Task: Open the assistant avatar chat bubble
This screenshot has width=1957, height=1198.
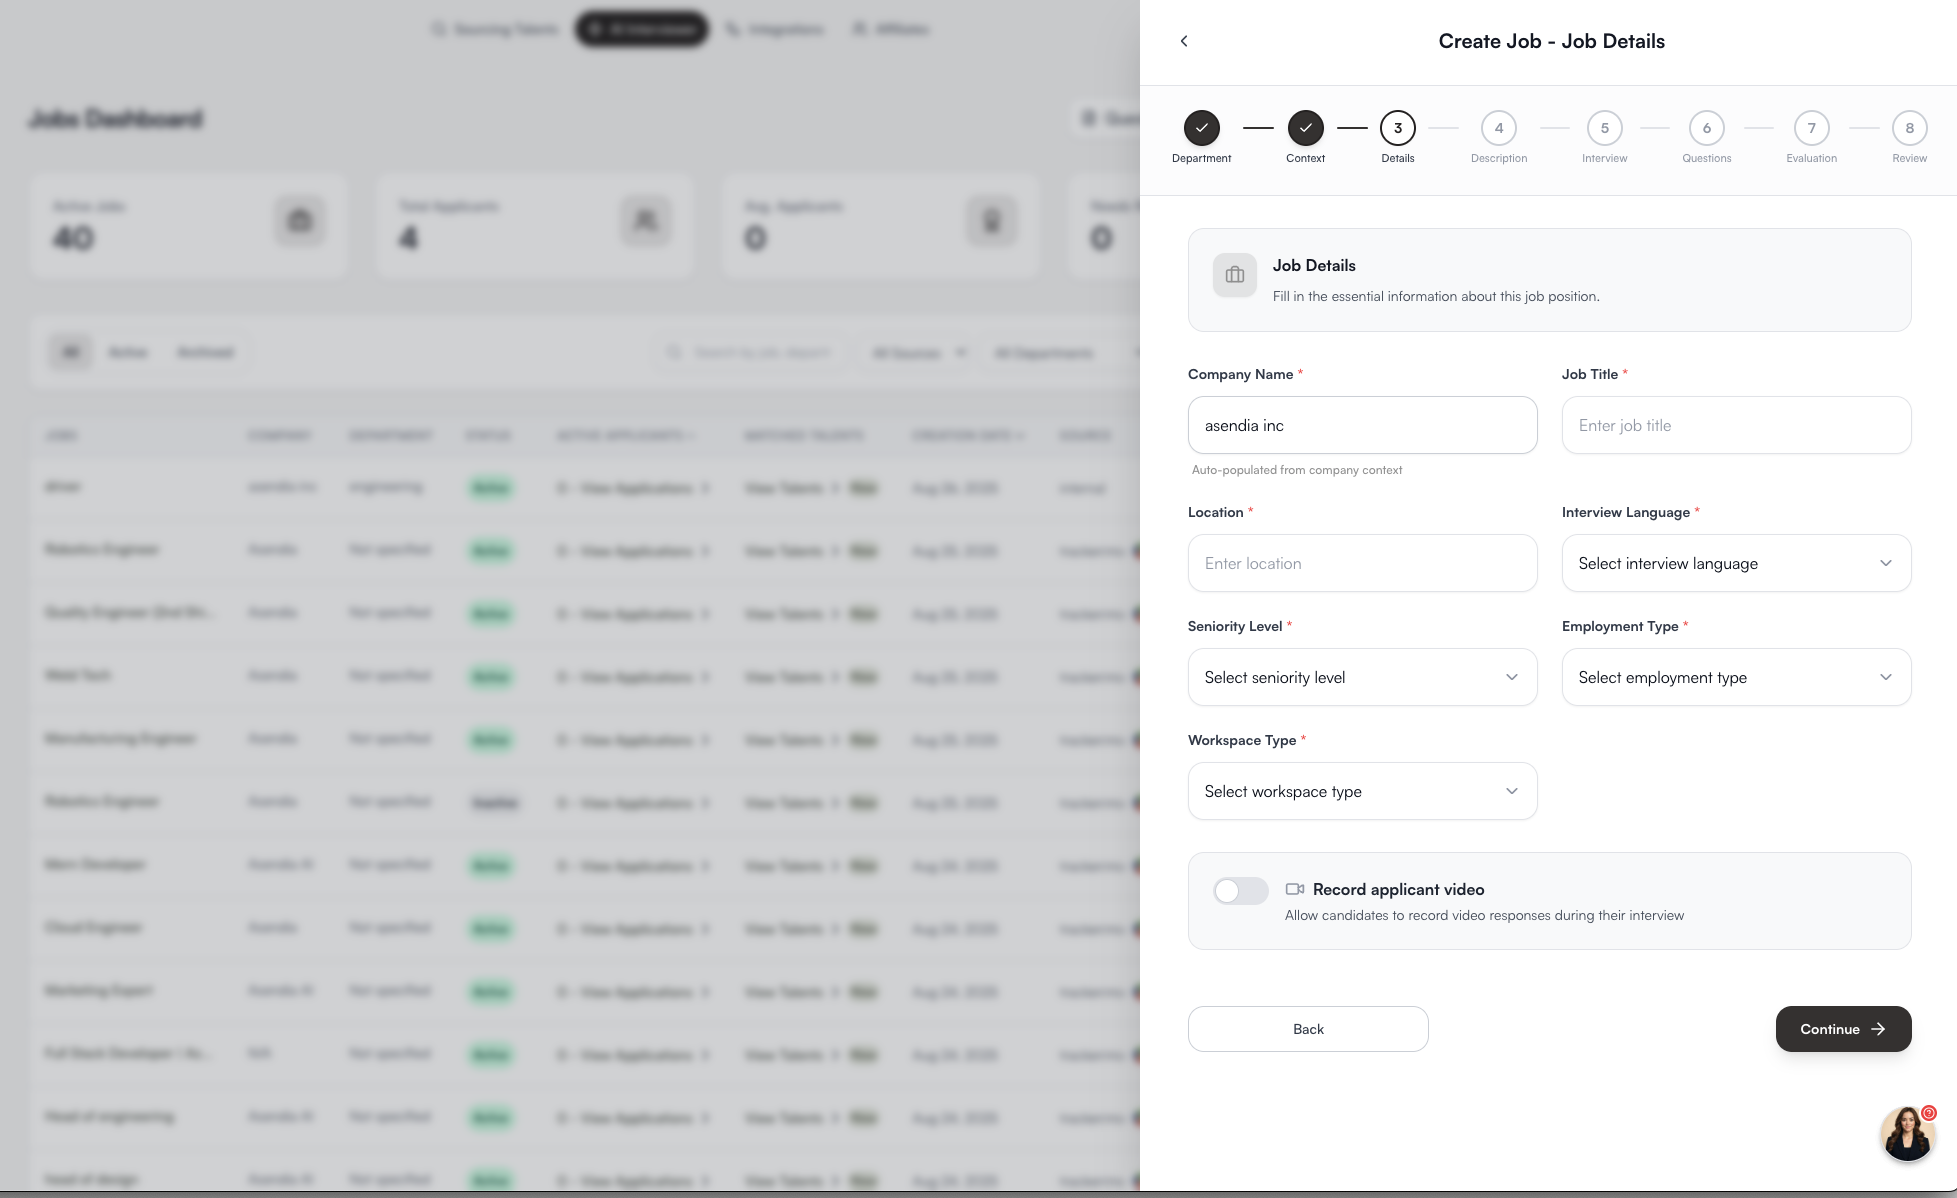Action: click(1907, 1133)
